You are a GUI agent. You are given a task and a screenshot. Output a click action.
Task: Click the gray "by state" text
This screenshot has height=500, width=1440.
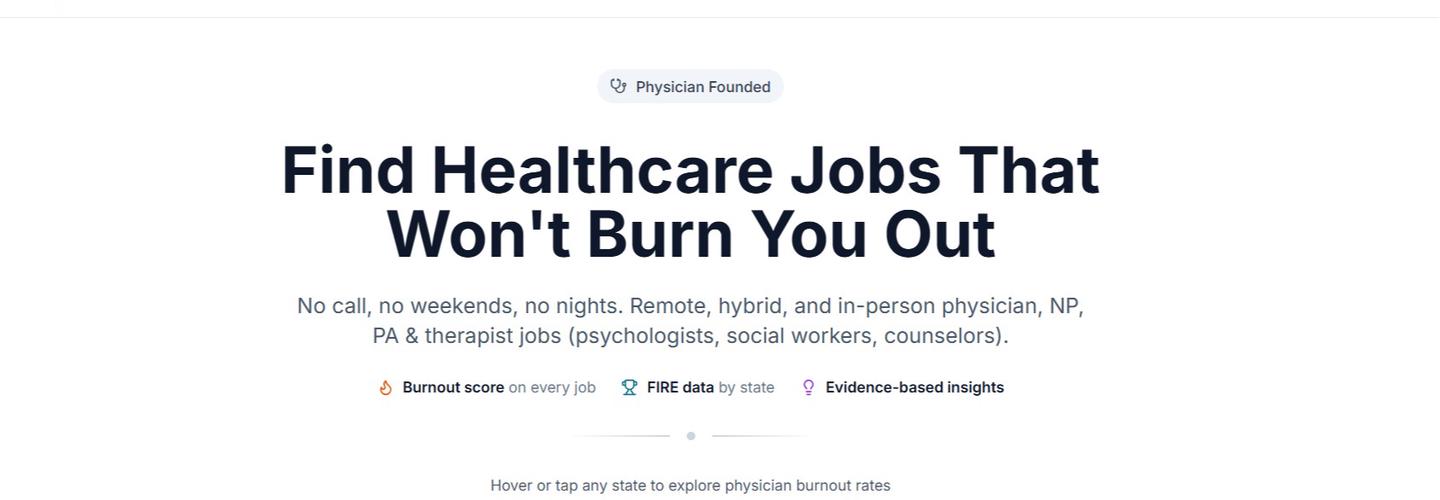coord(746,388)
